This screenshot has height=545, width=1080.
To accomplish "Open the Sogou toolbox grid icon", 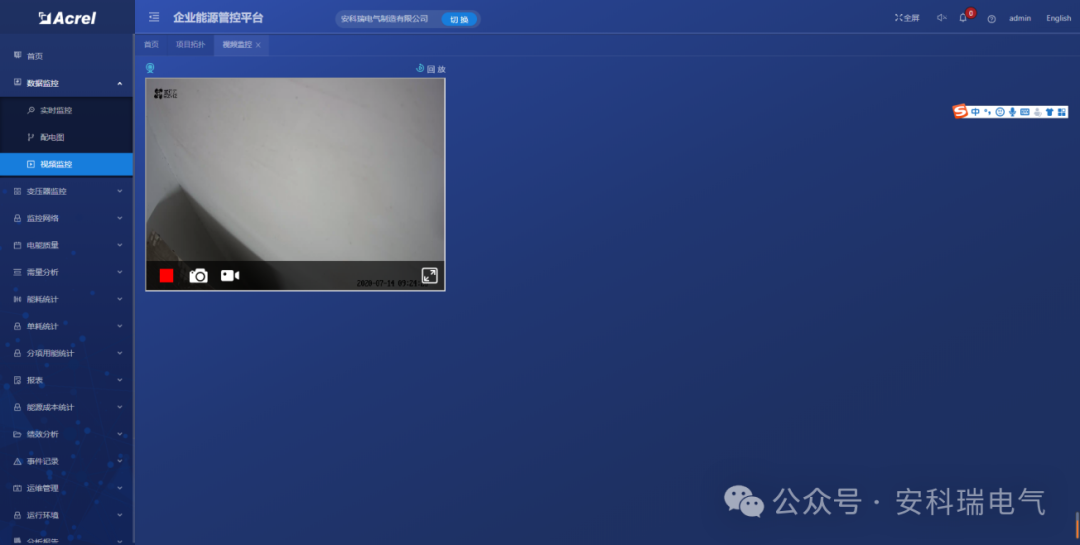I will coord(1061,112).
